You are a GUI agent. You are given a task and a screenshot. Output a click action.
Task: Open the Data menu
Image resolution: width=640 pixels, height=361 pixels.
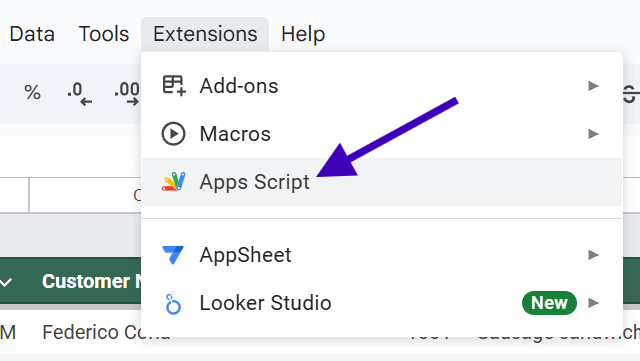[x=32, y=34]
